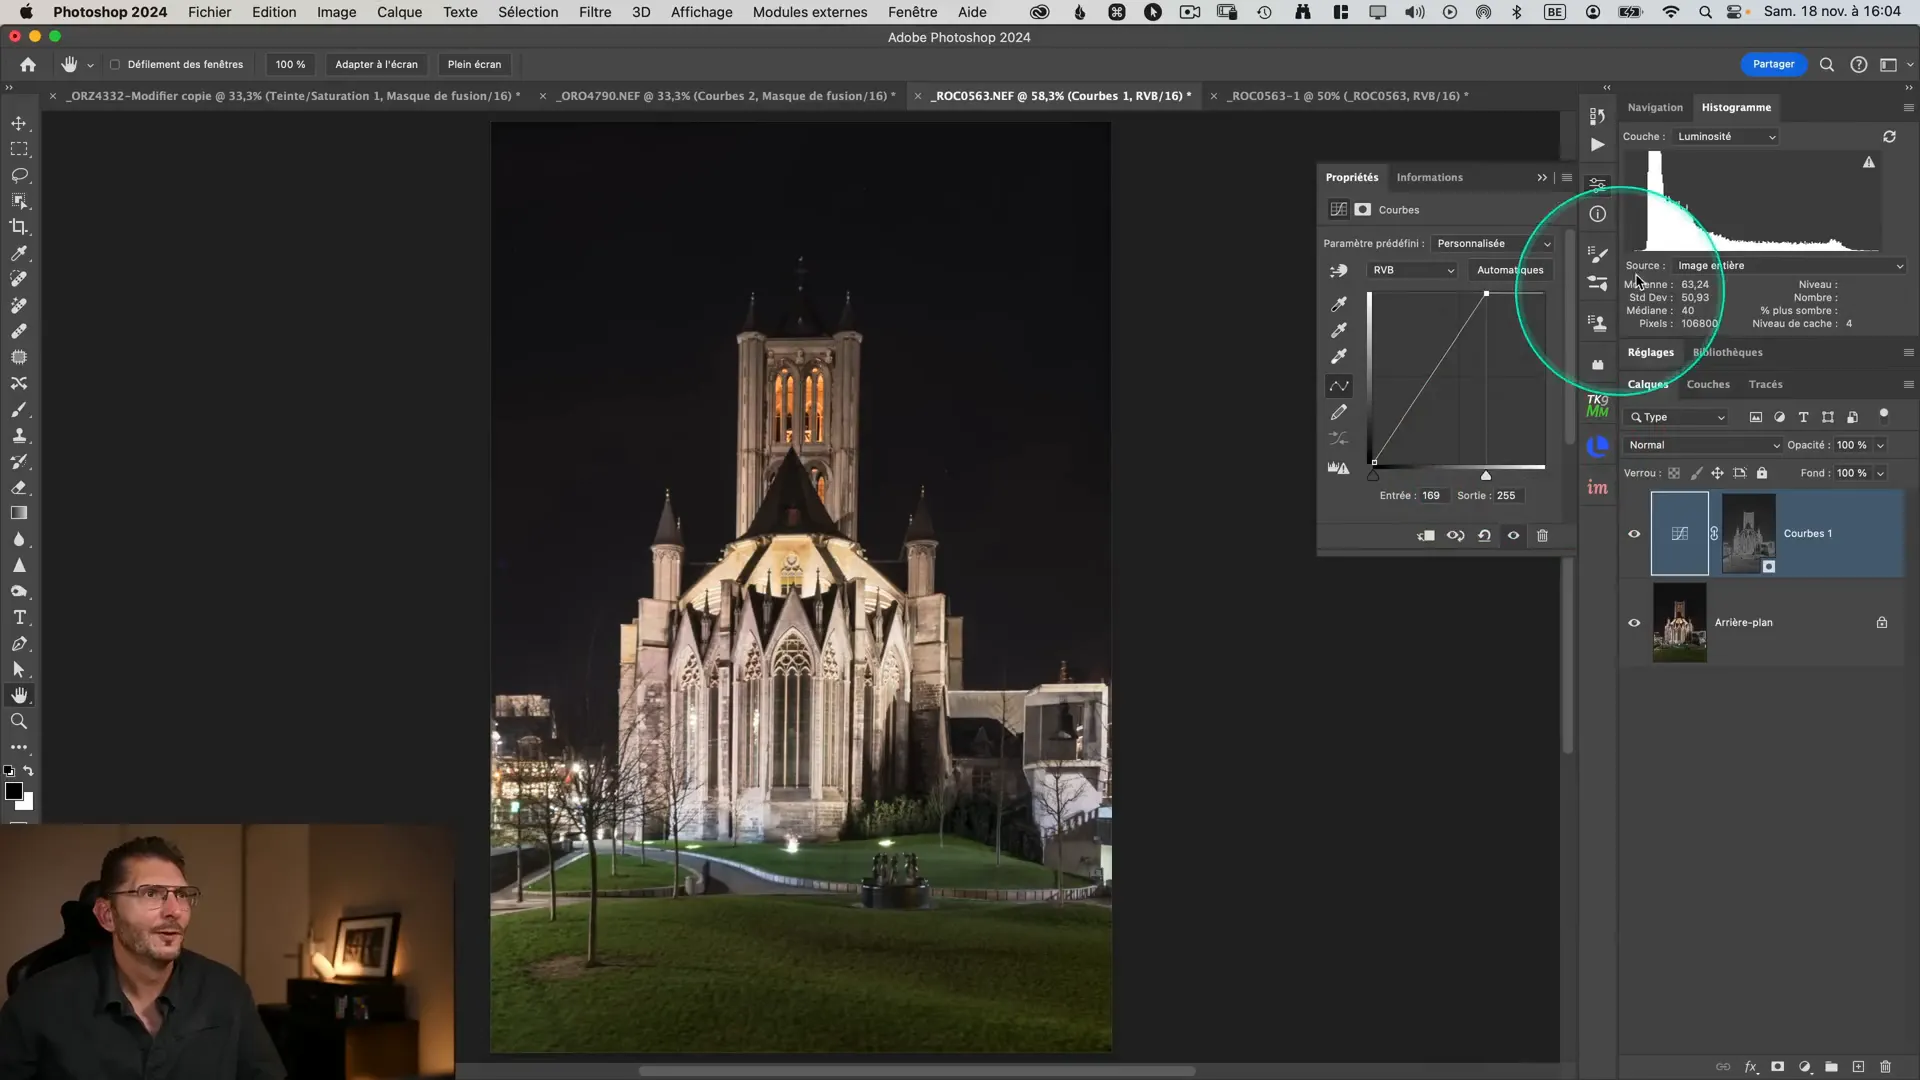Image resolution: width=1920 pixels, height=1080 pixels.
Task: Click the Adapter à l'écran button
Action: pyautogui.click(x=376, y=64)
